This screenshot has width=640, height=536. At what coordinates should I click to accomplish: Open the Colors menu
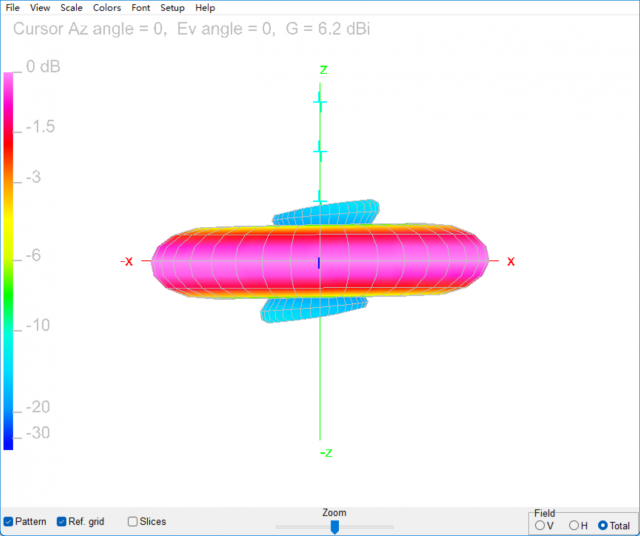tap(107, 8)
